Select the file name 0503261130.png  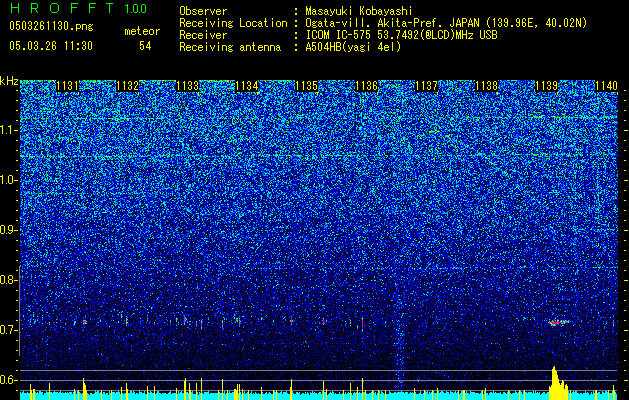(x=51, y=26)
